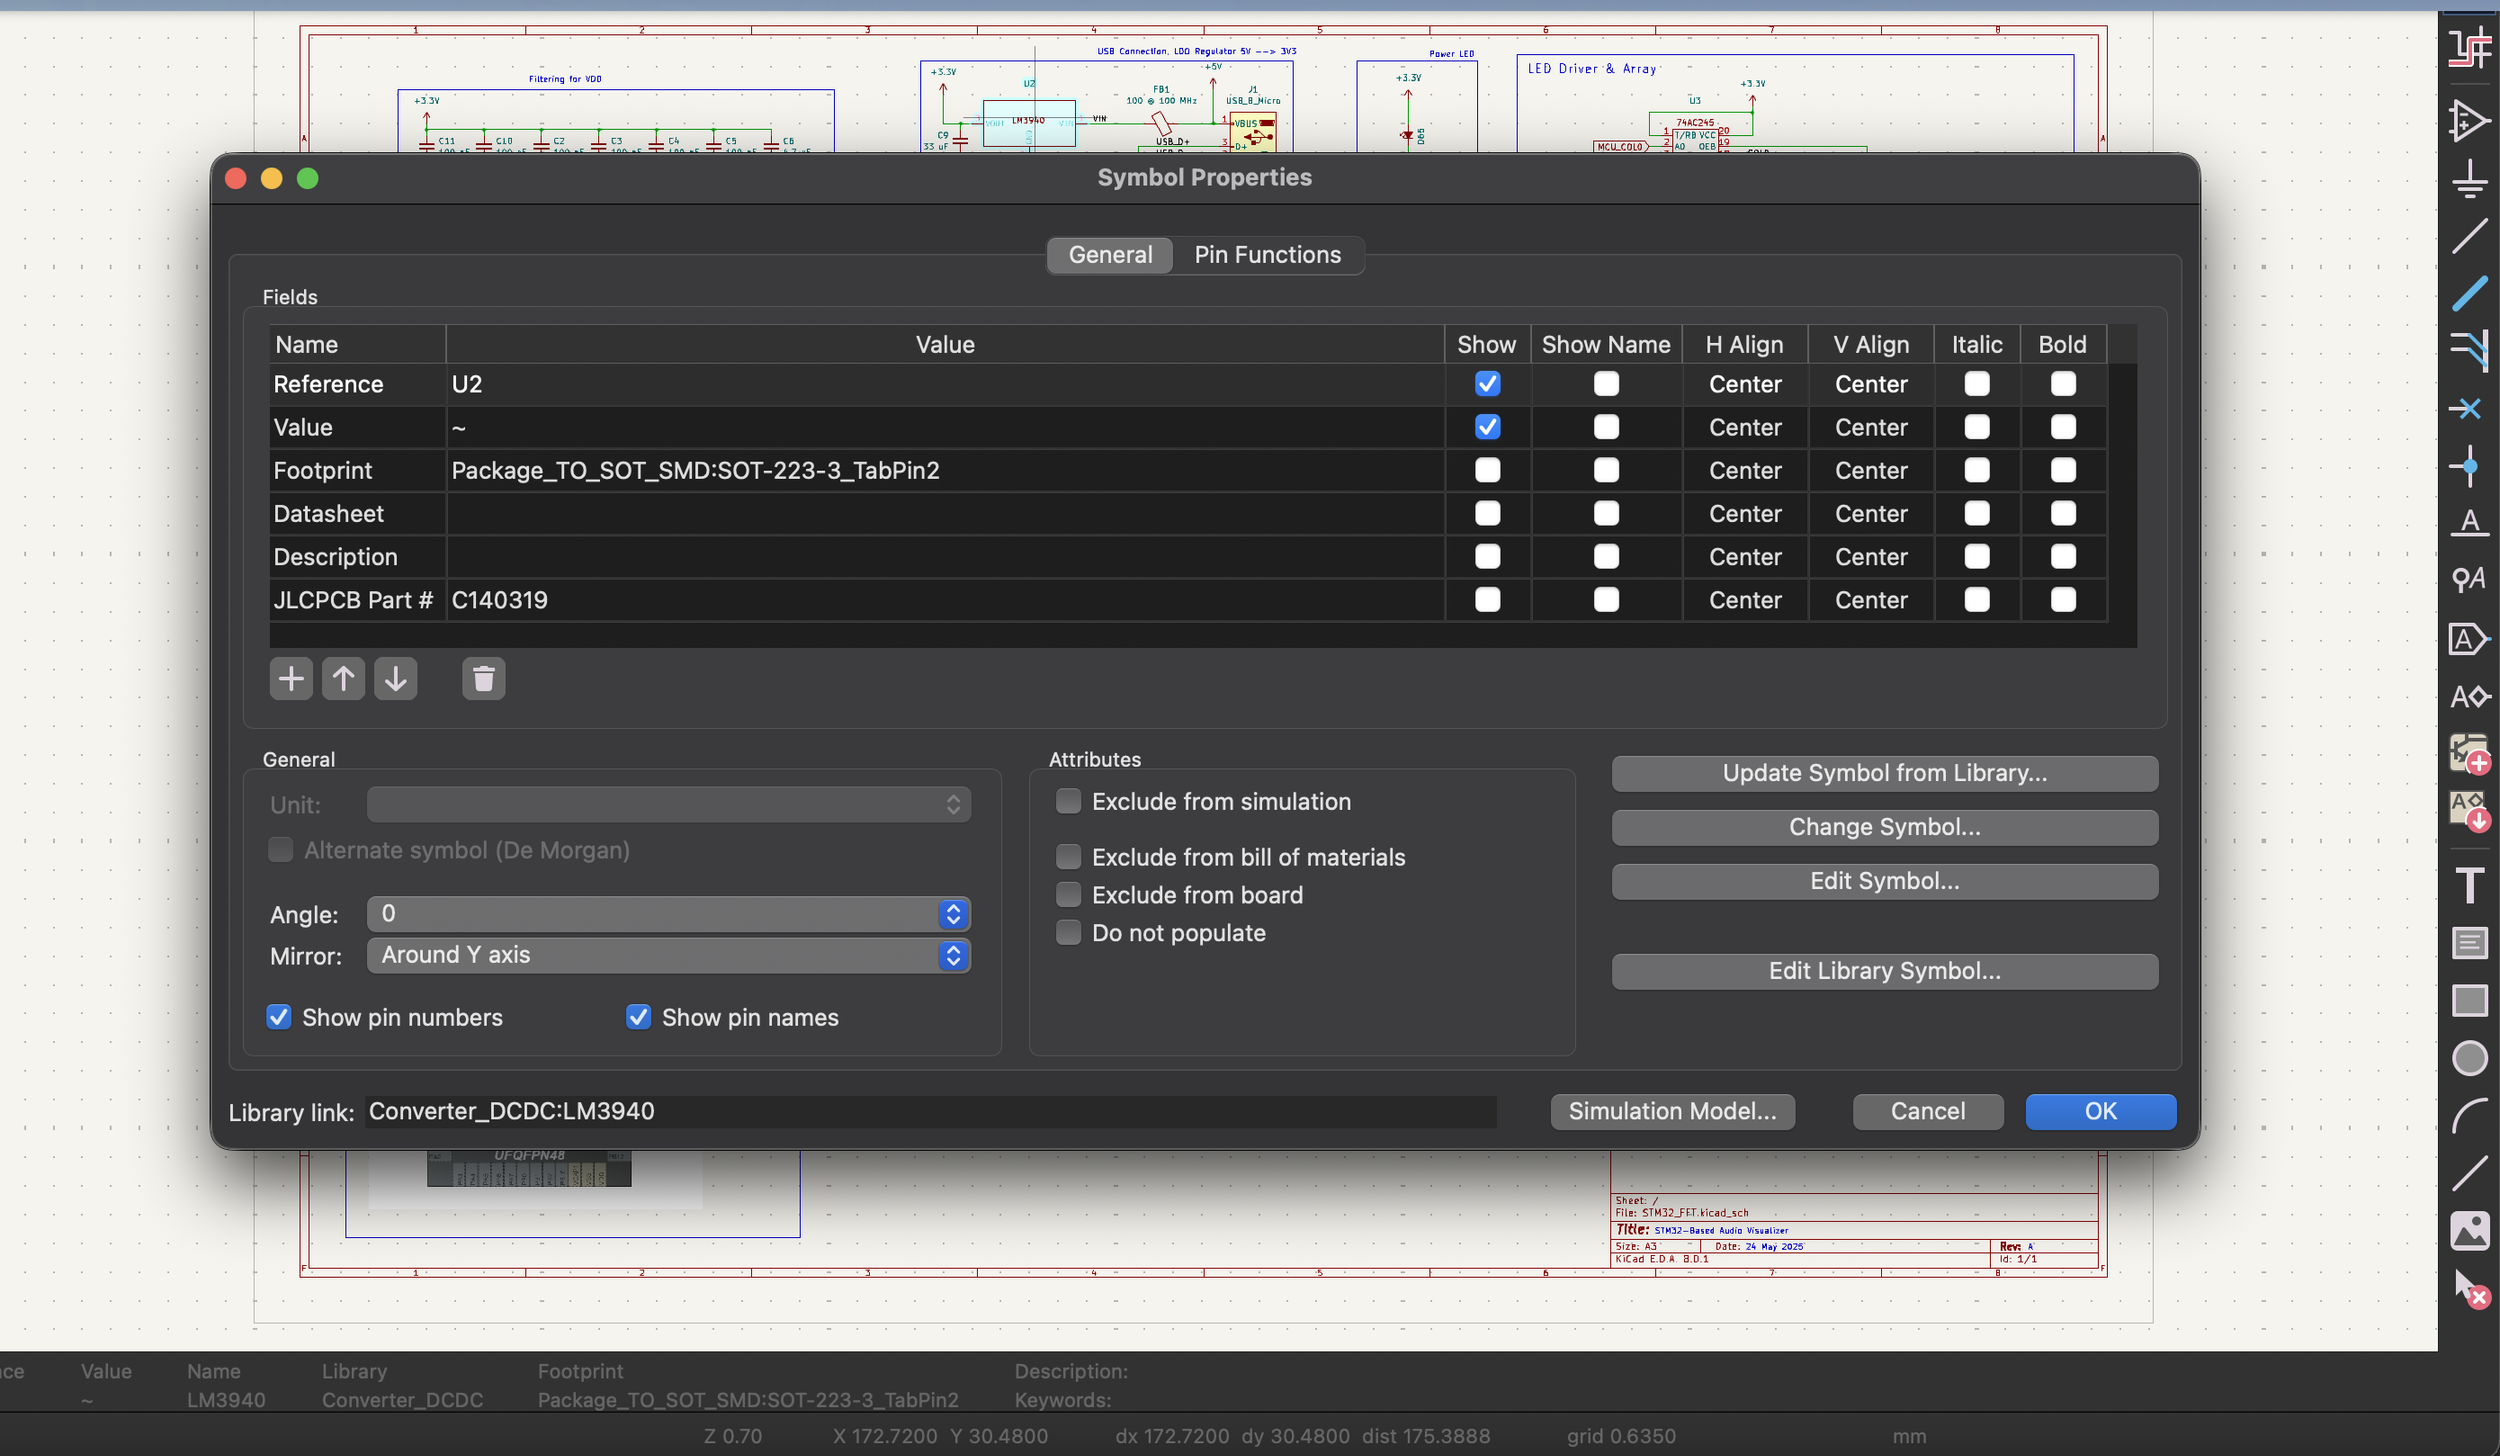Viewport: 2500px width, 1456px height.
Task: Select the General tab
Action: click(1110, 255)
